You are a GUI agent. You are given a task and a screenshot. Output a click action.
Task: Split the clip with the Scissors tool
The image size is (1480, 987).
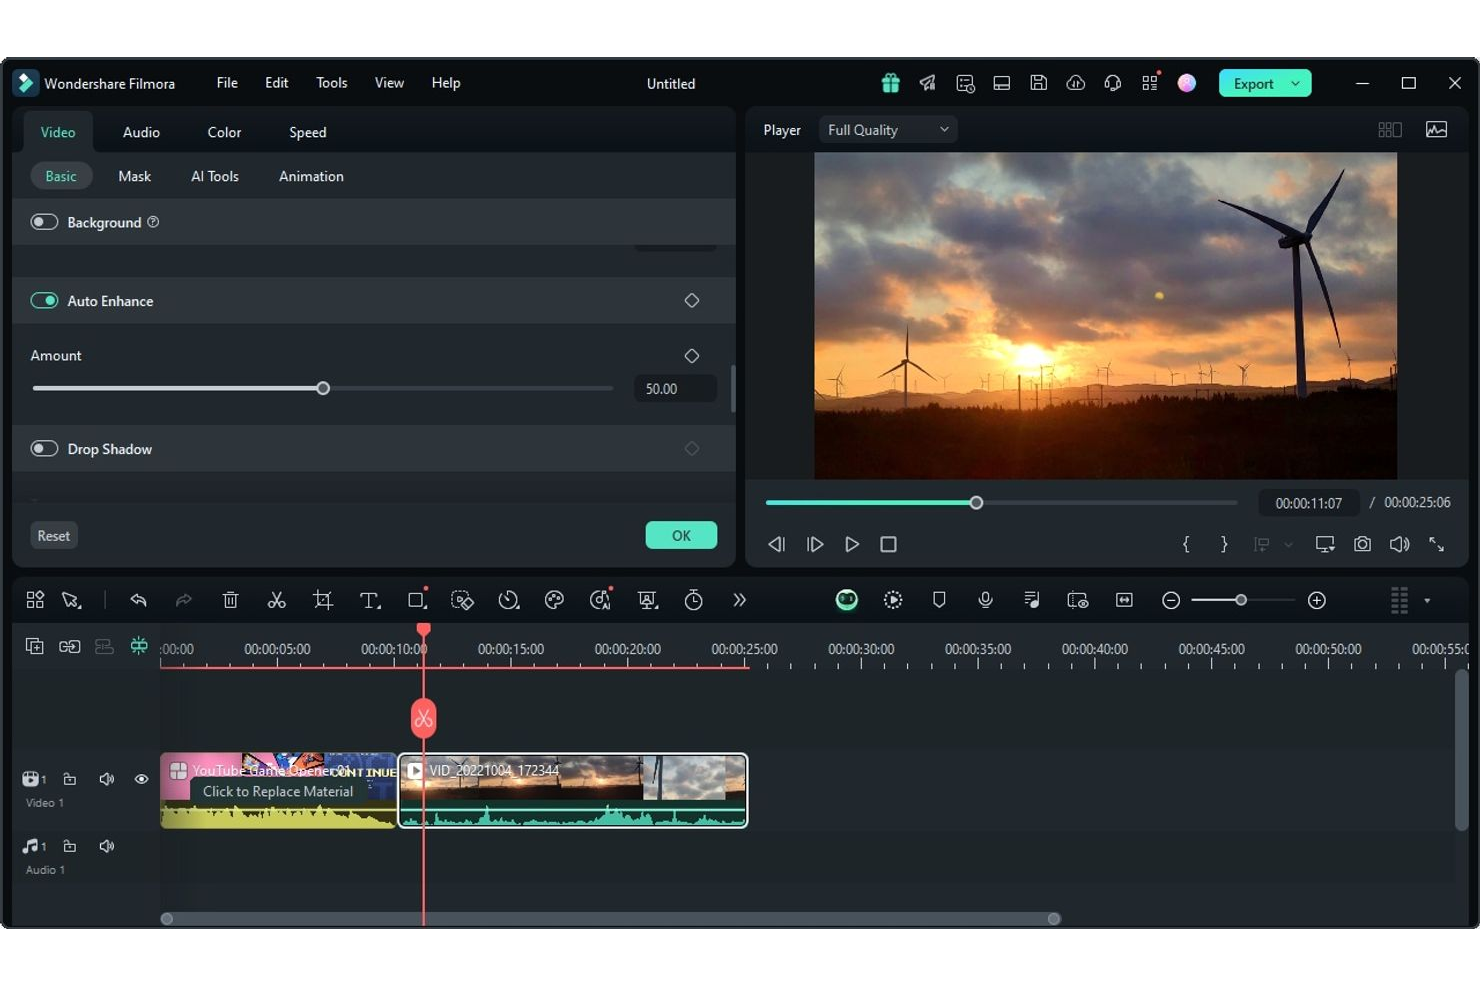pos(277,600)
